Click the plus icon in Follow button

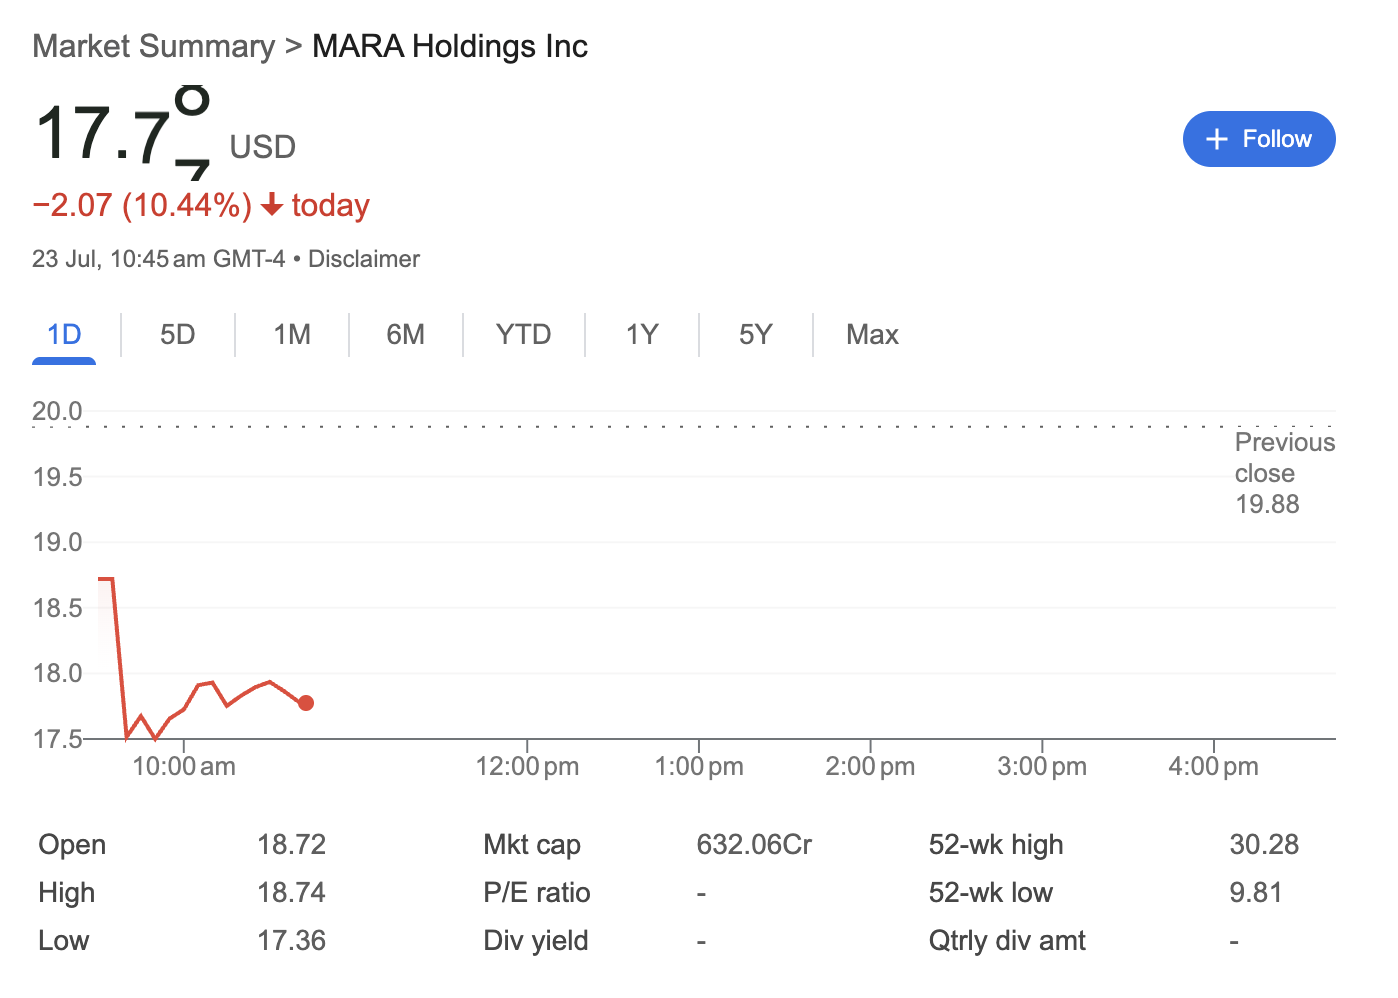coord(1216,139)
